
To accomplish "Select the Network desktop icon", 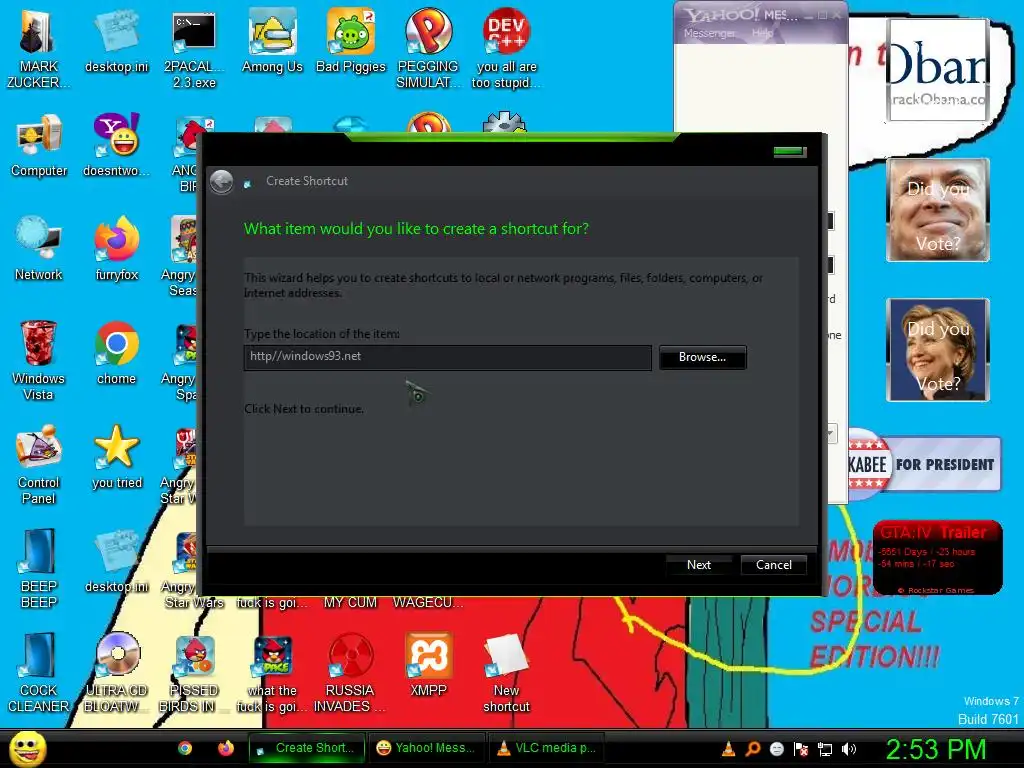I will [39, 249].
